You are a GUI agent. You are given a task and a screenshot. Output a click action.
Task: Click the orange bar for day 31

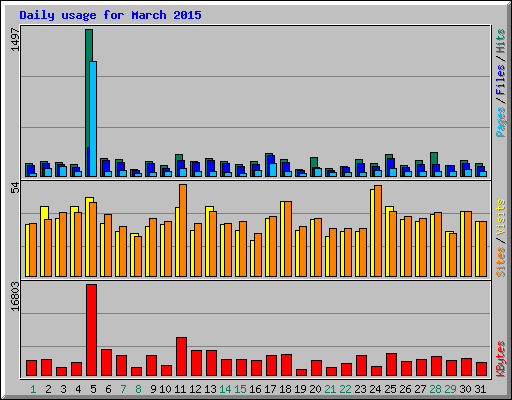coord(483,249)
